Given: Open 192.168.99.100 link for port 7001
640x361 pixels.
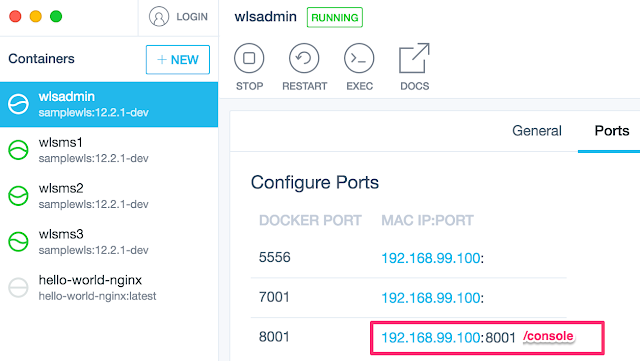Looking at the screenshot, I should click(x=430, y=298).
